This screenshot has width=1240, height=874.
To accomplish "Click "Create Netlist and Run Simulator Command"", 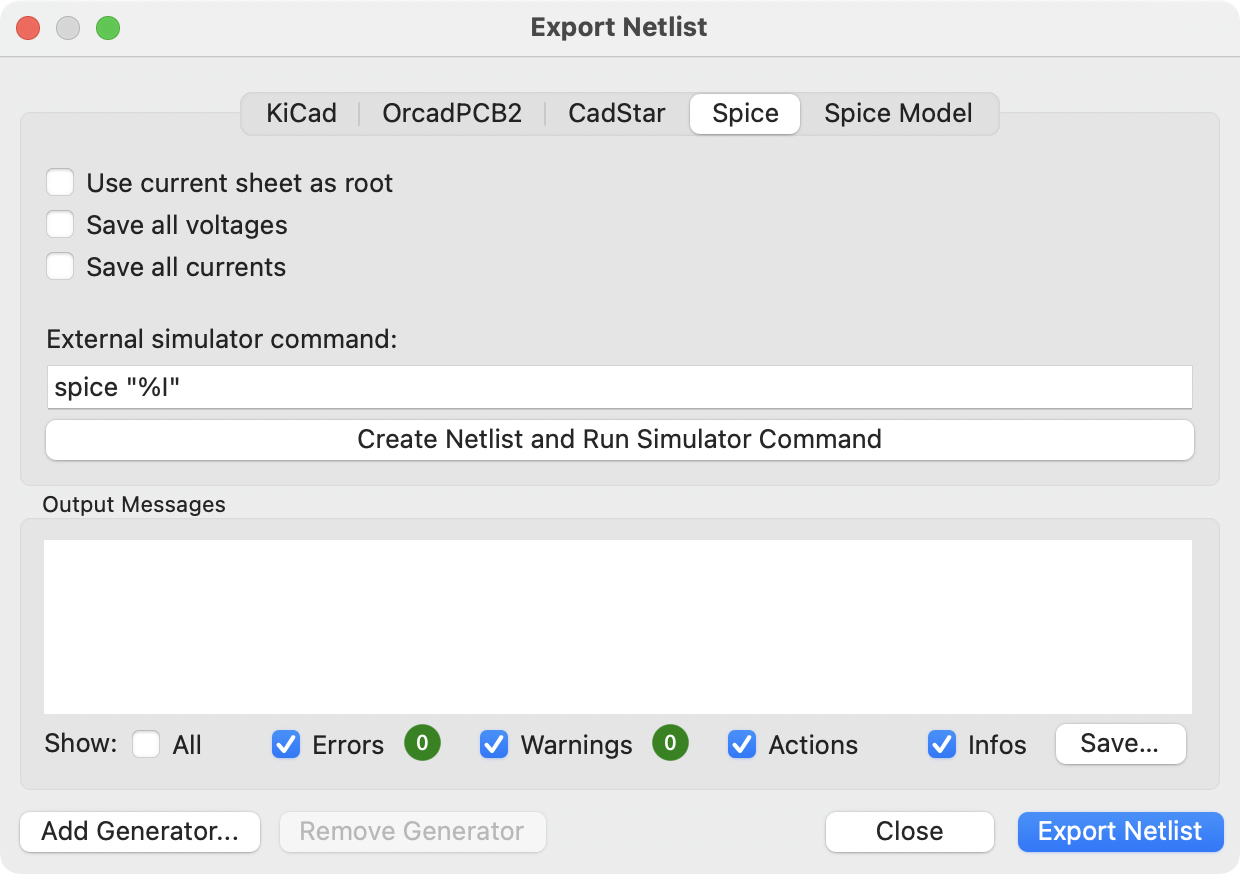I will (x=619, y=439).
